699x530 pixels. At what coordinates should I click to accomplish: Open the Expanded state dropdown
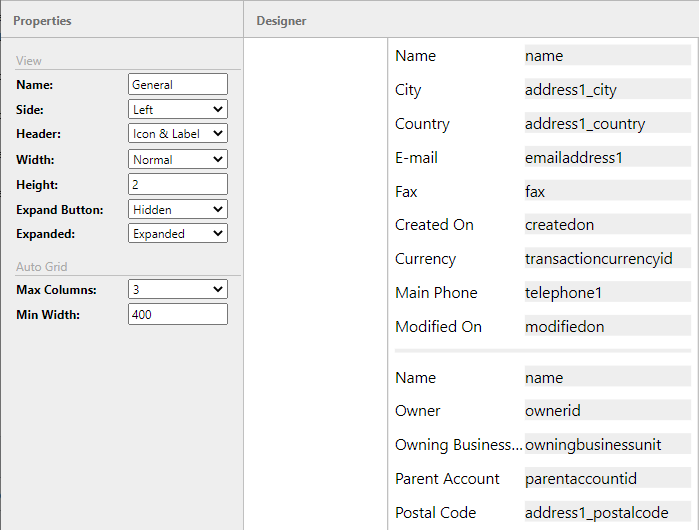click(x=178, y=233)
